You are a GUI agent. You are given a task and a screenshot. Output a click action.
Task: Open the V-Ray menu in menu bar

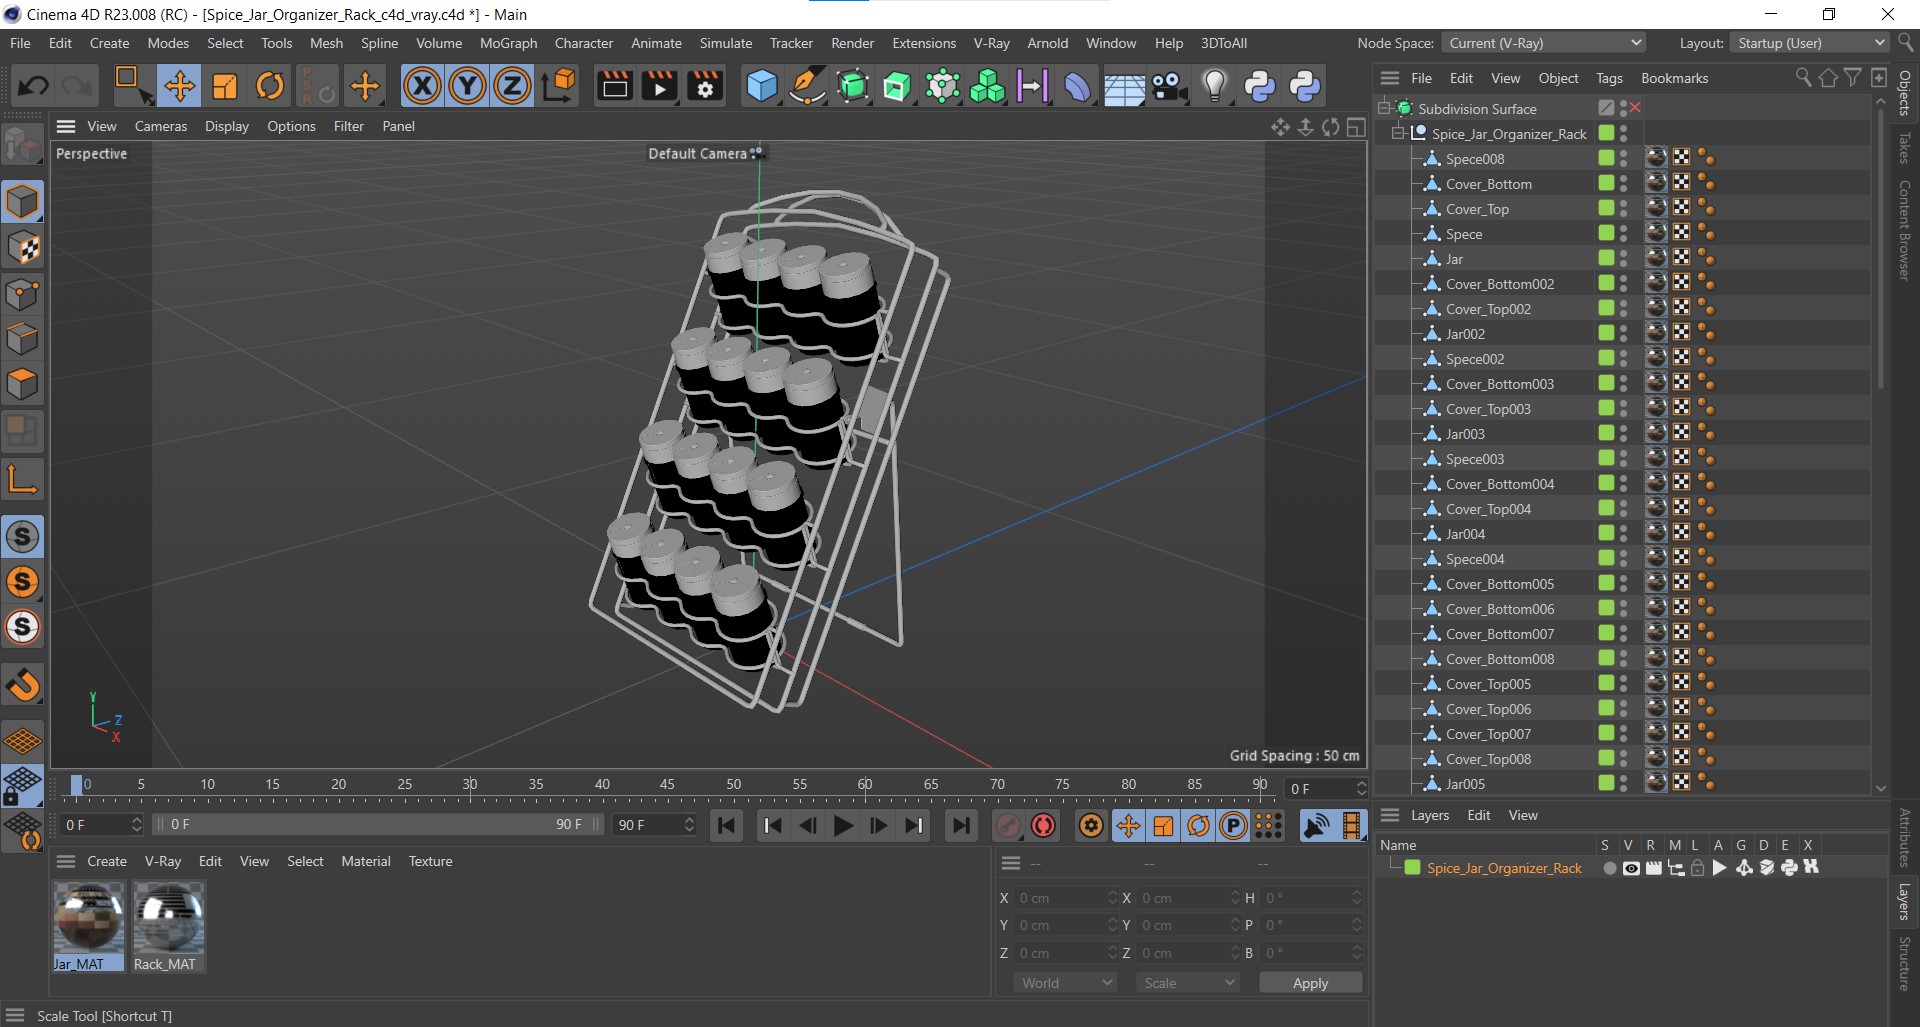(991, 43)
